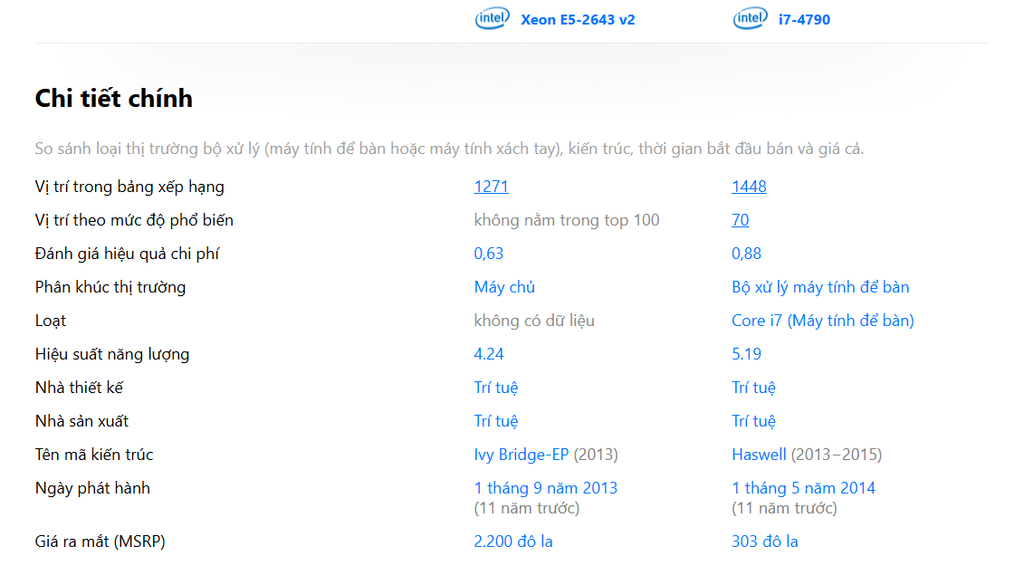Open the ranking position link 1448

click(x=749, y=187)
